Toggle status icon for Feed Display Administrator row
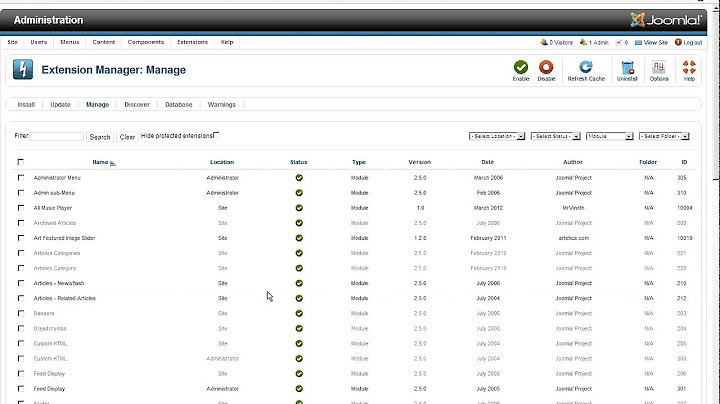Image resolution: width=720 pixels, height=404 pixels. pyautogui.click(x=299, y=389)
